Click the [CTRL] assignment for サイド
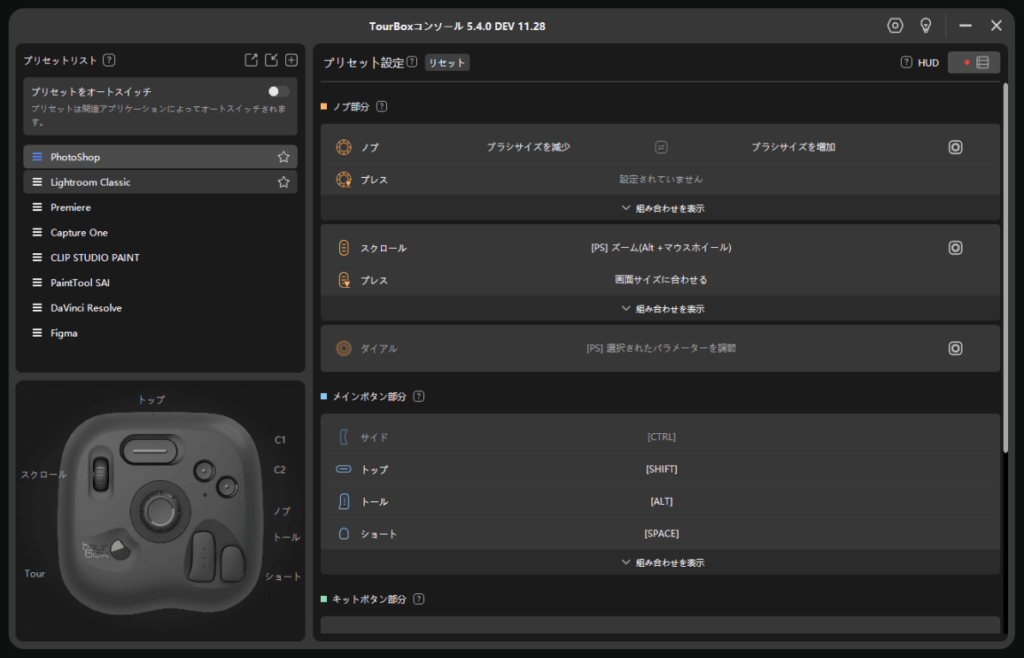The height and width of the screenshot is (658, 1024). coord(661,437)
